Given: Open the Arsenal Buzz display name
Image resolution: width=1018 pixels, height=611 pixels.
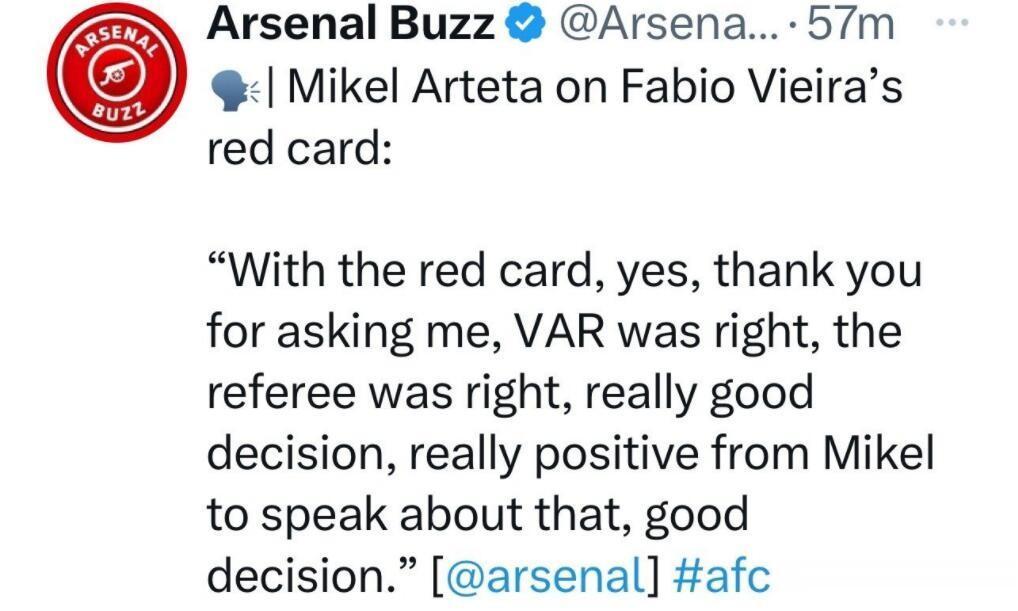Looking at the screenshot, I should point(350,25).
